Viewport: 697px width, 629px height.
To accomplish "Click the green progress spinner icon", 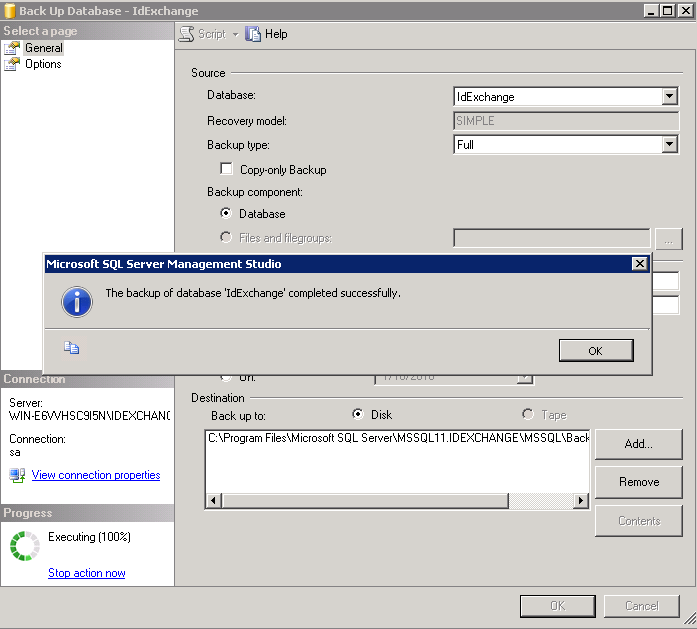I will [x=25, y=546].
